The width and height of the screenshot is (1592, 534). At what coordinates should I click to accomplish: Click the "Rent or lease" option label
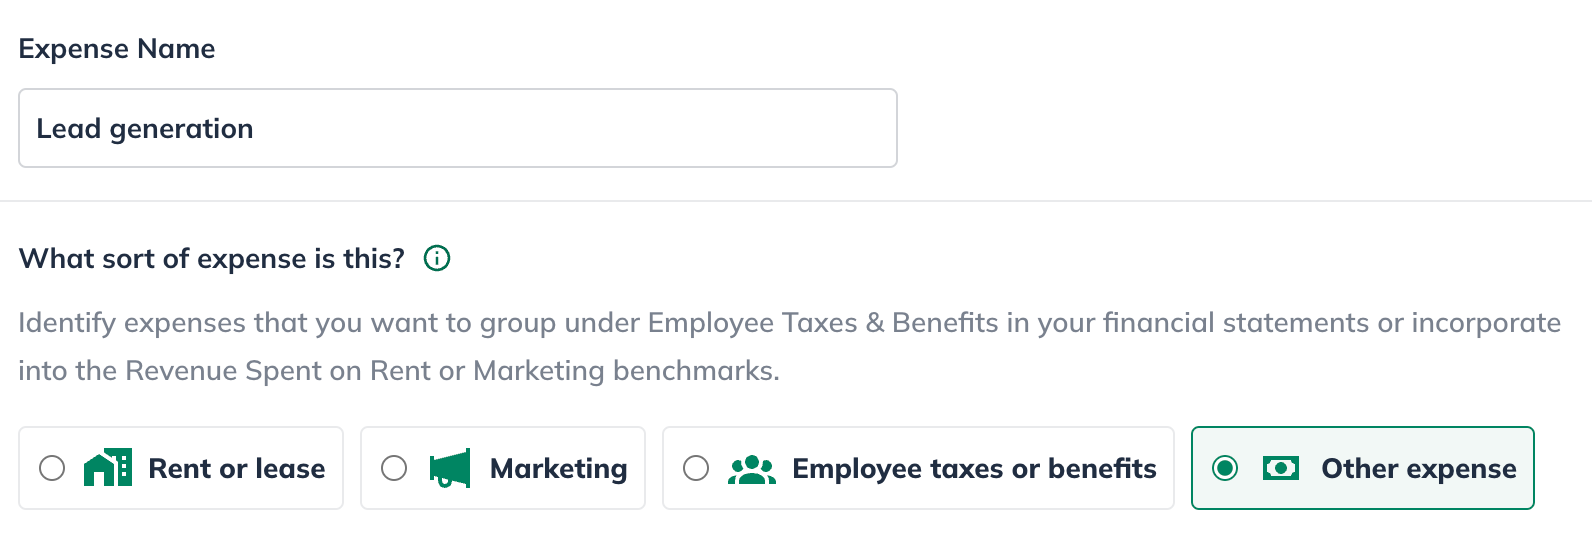click(236, 469)
